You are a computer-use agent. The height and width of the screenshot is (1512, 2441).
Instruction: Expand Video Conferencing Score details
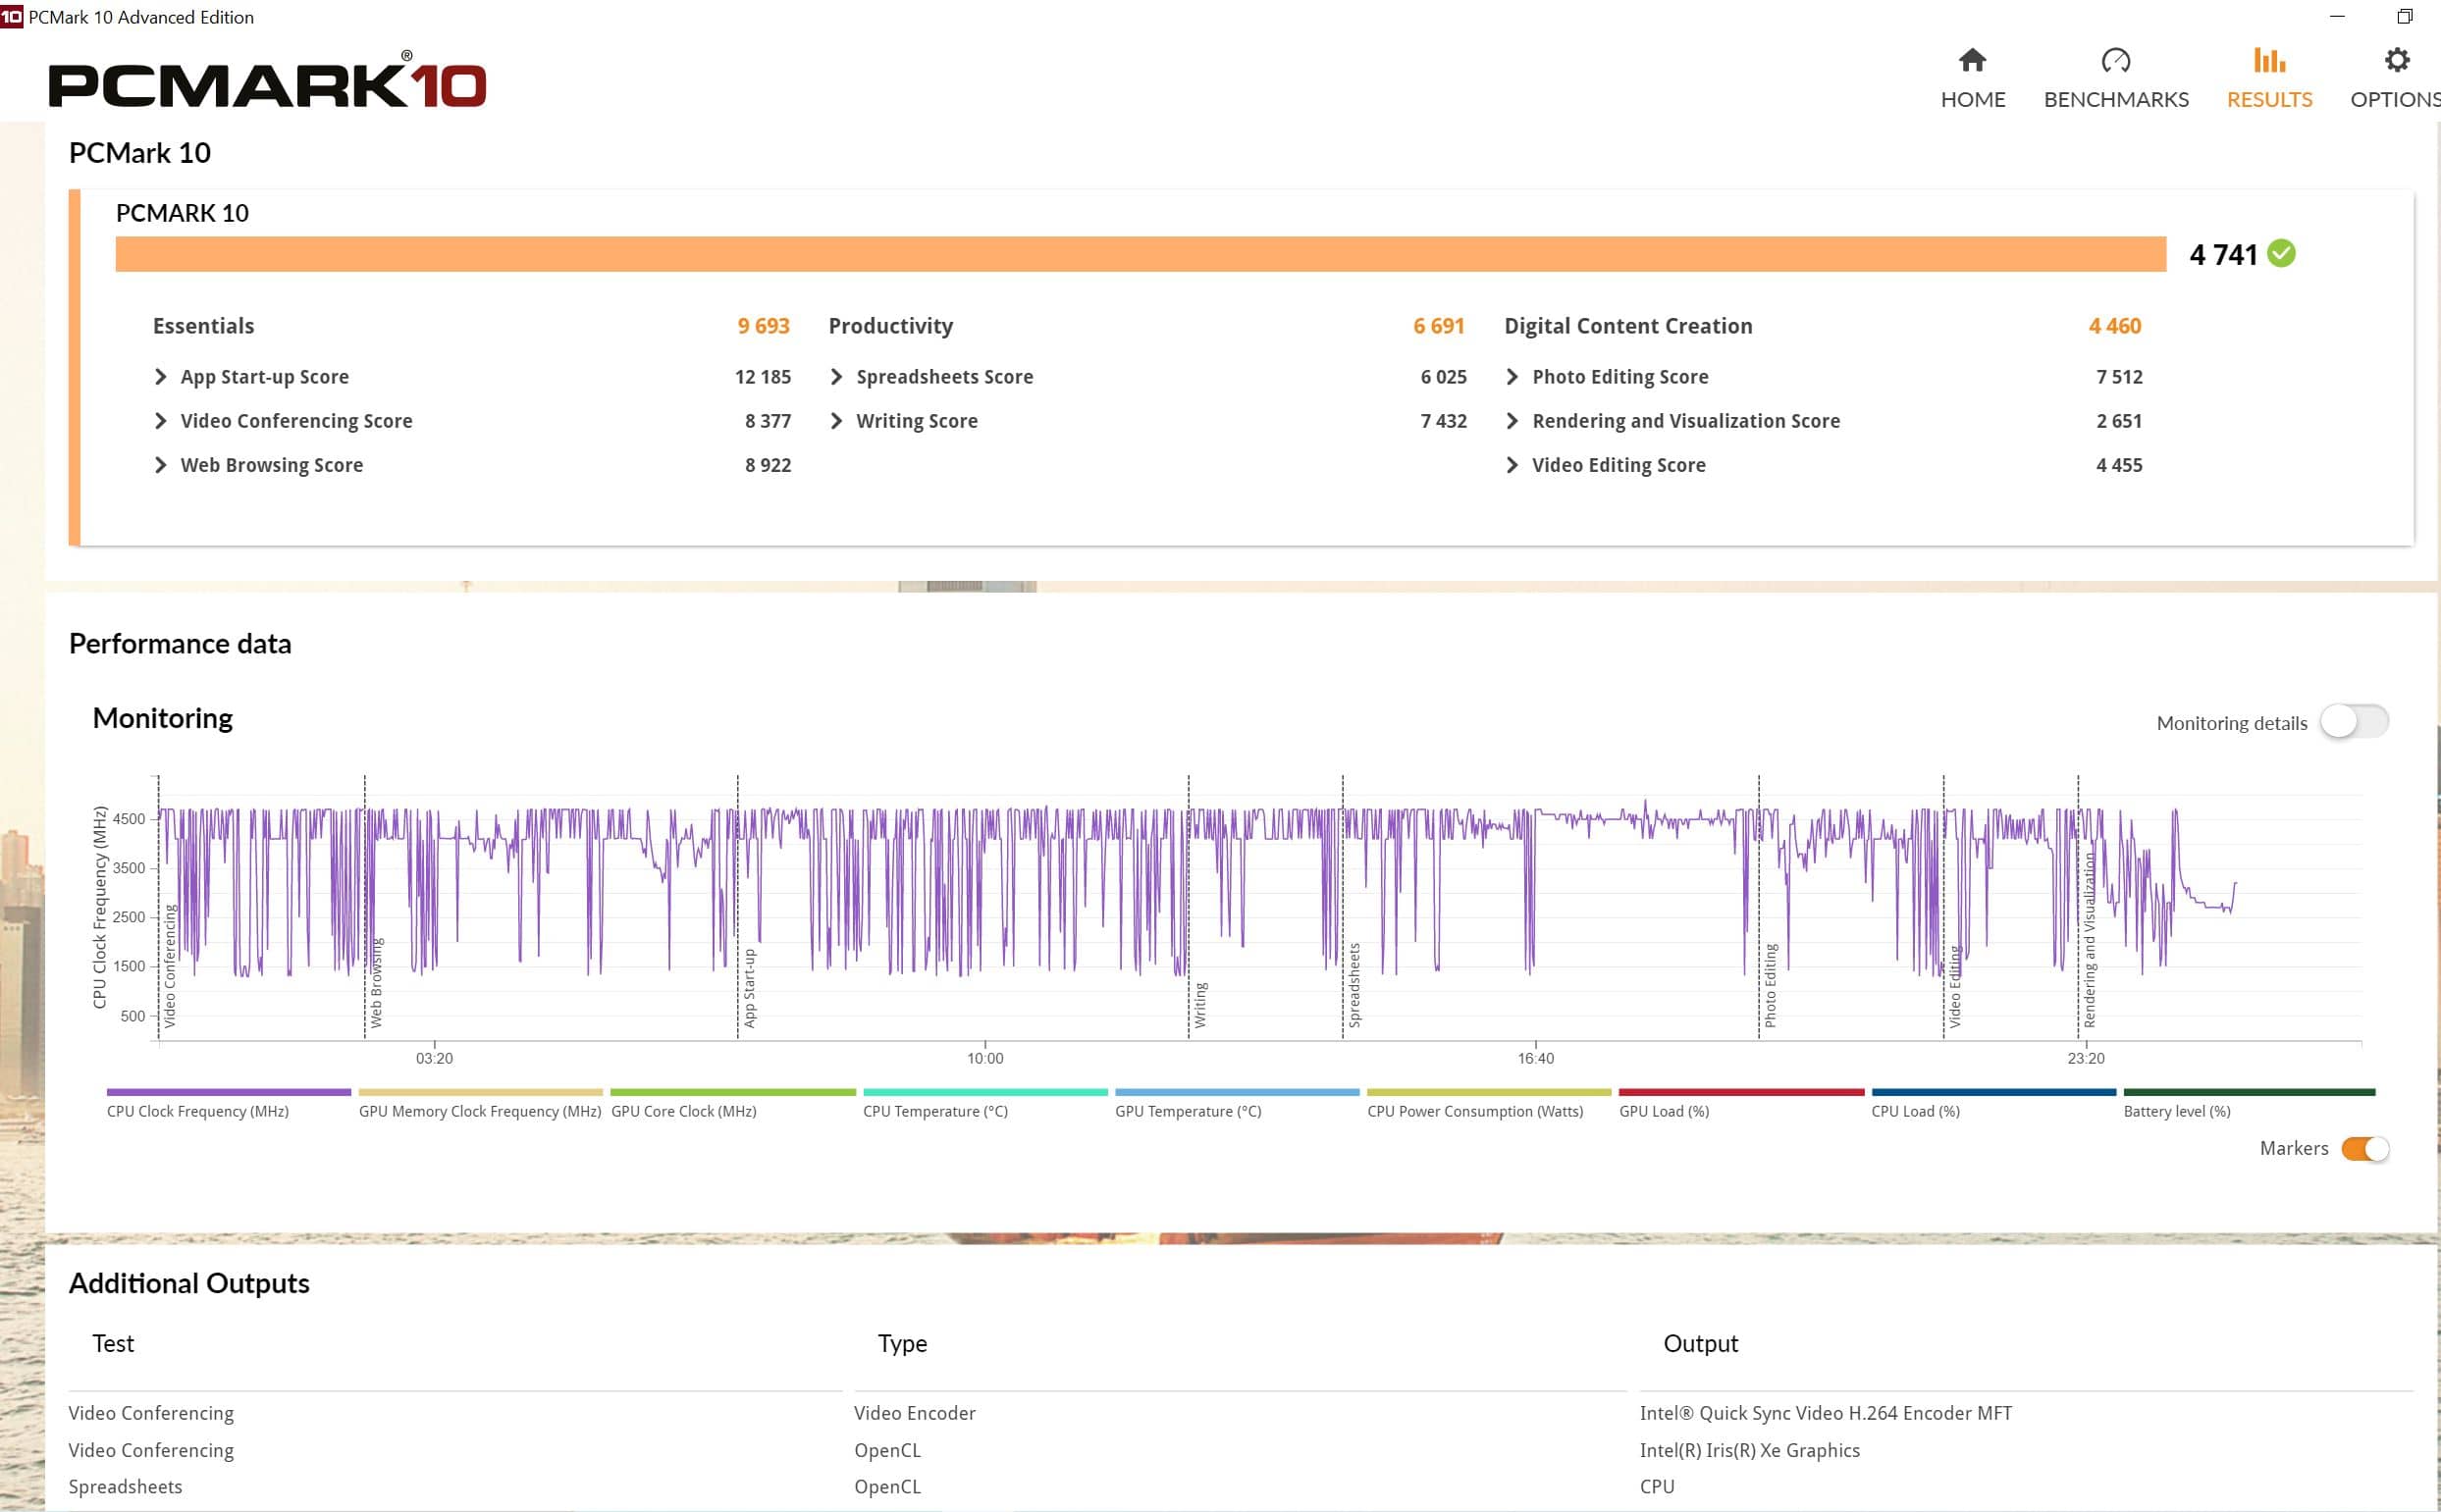pyautogui.click(x=161, y=420)
